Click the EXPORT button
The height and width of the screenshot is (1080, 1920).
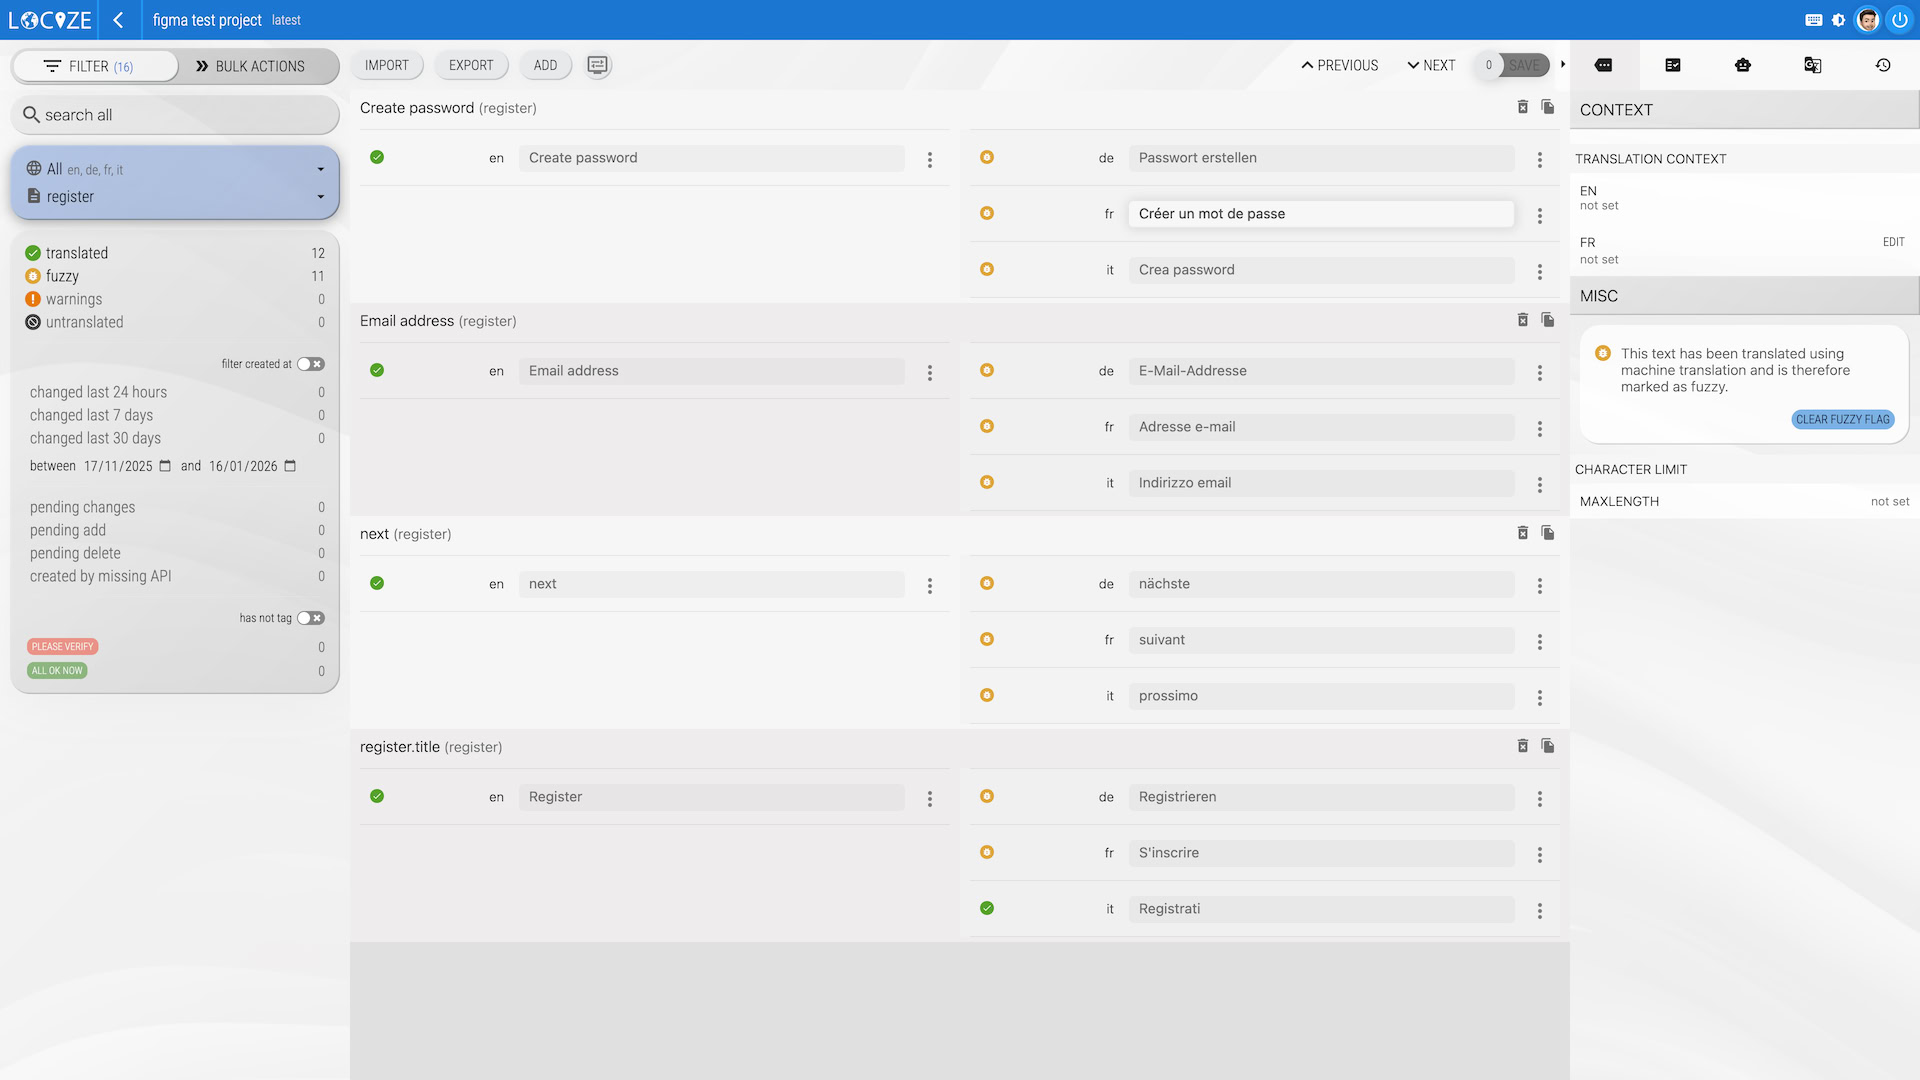(x=471, y=65)
